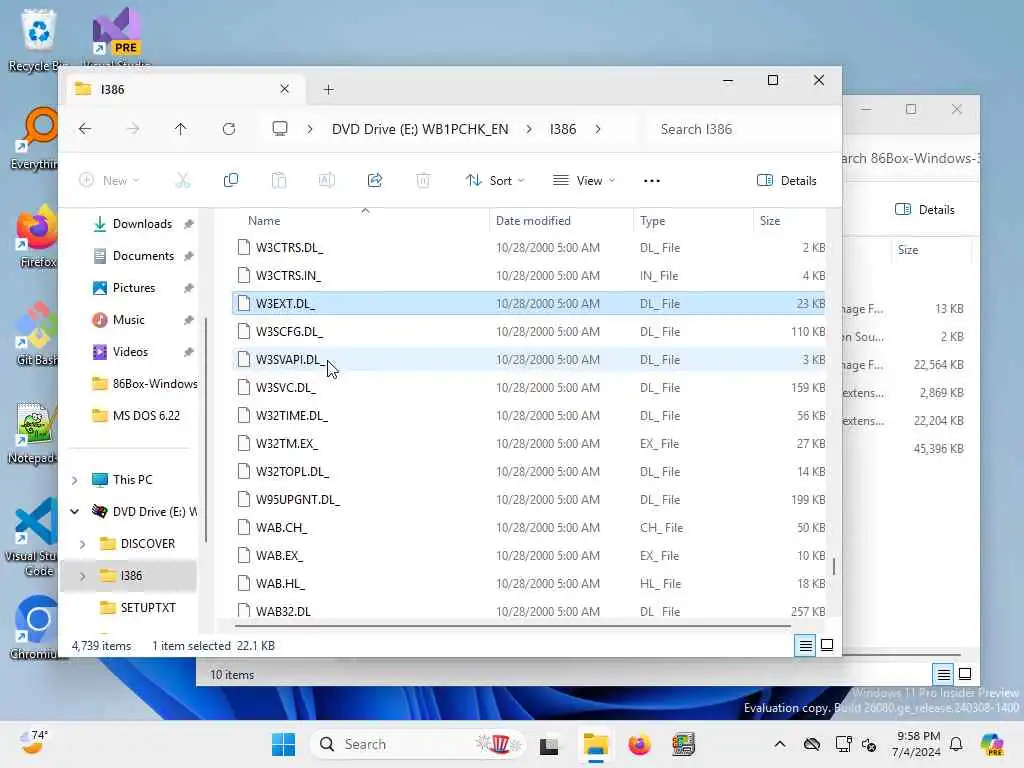Open the Recycle Bin desktop icon
This screenshot has height=768, width=1024.
coord(38,40)
